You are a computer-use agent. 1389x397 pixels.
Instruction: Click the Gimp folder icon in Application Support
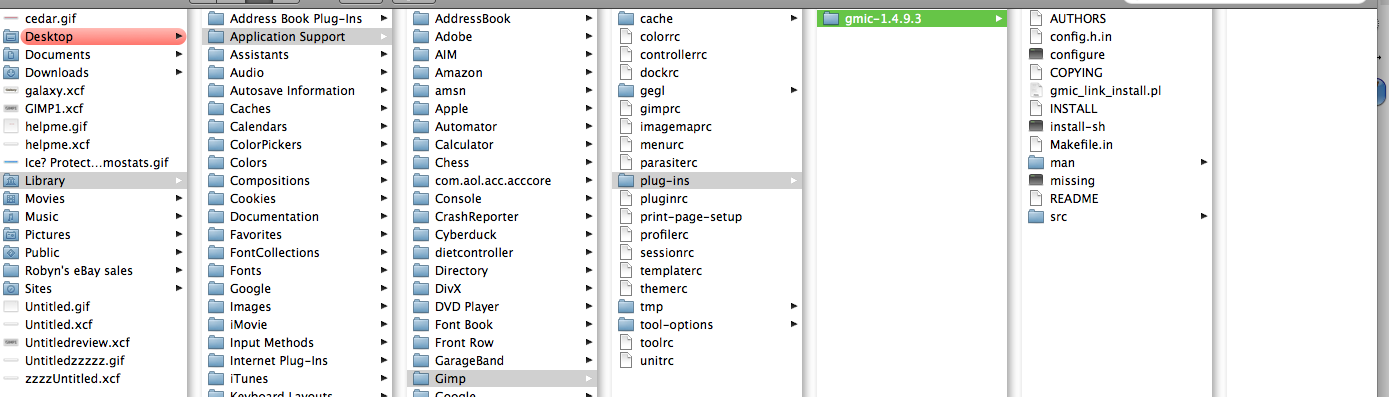coord(421,379)
